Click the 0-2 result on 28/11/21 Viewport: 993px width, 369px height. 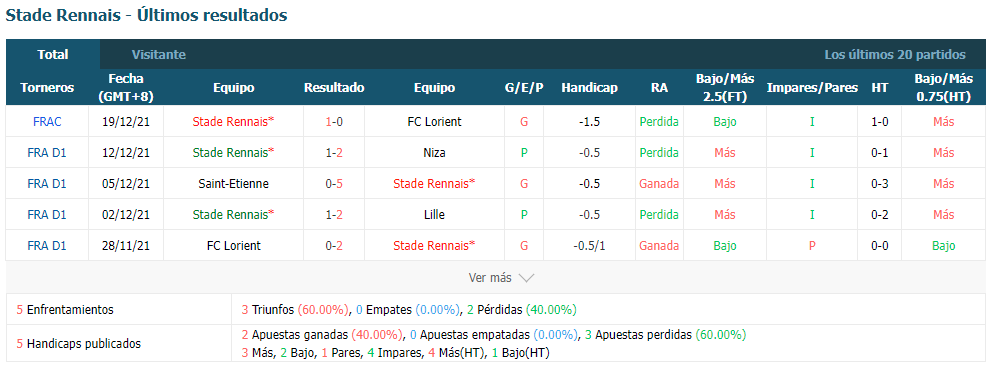pos(334,246)
